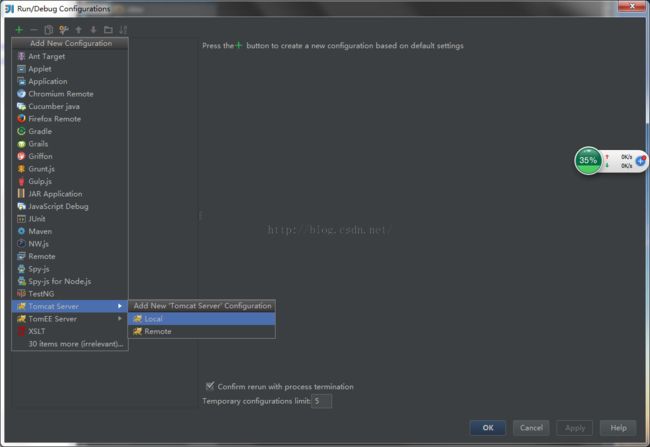Click the Sort Configurations icon
This screenshot has width=650, height=447.
pos(123,30)
